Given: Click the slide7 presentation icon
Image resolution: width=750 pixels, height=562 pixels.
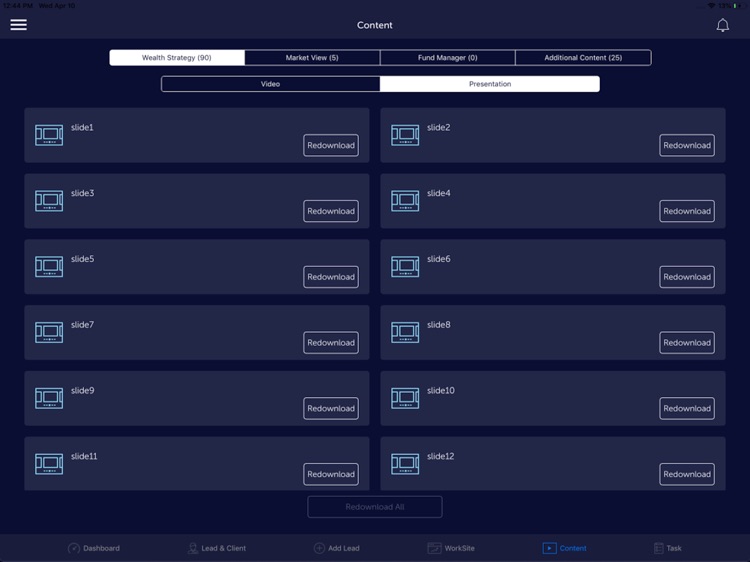Looking at the screenshot, I should coord(49,332).
